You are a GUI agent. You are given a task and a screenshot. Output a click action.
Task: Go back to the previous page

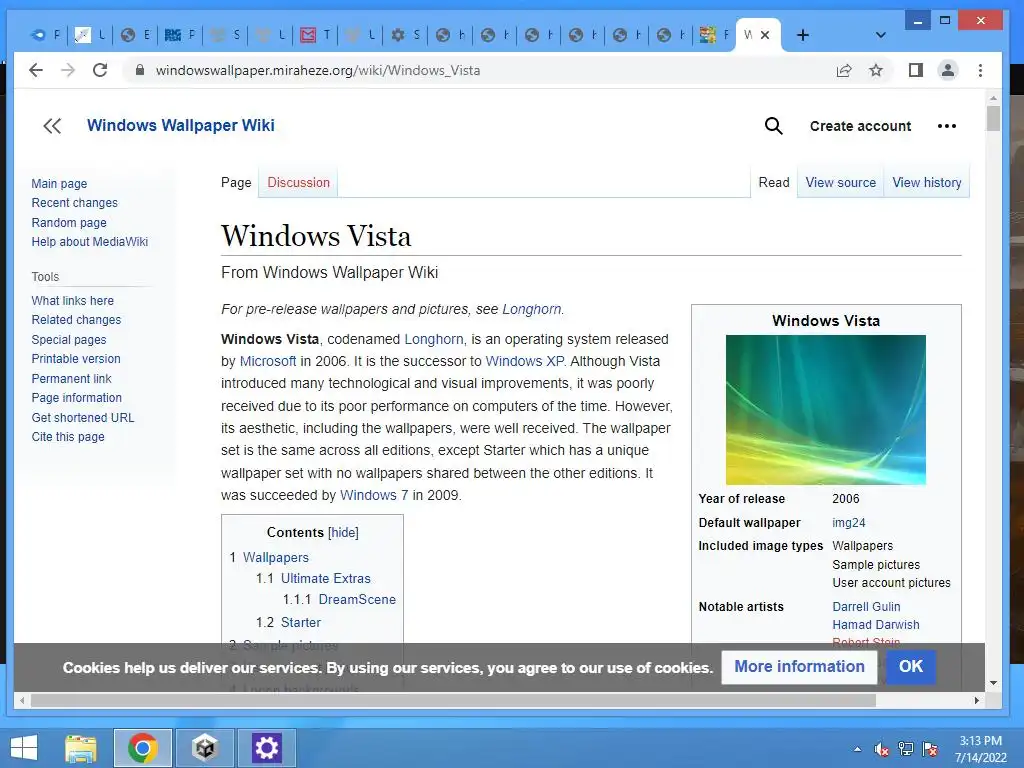pos(36,70)
